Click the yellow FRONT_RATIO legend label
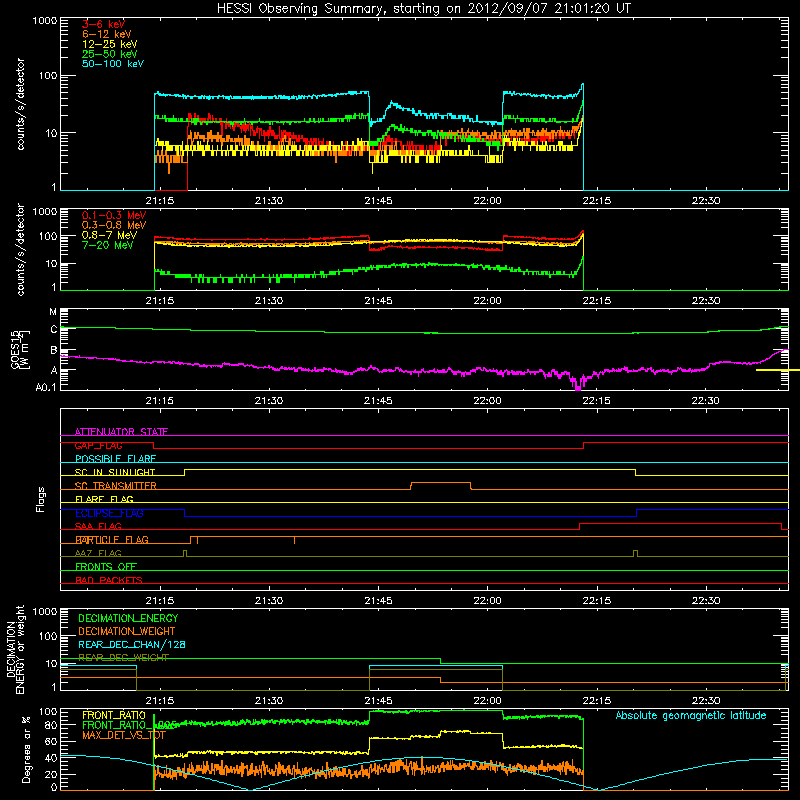Viewport: 800px width, 800px height. 114,715
